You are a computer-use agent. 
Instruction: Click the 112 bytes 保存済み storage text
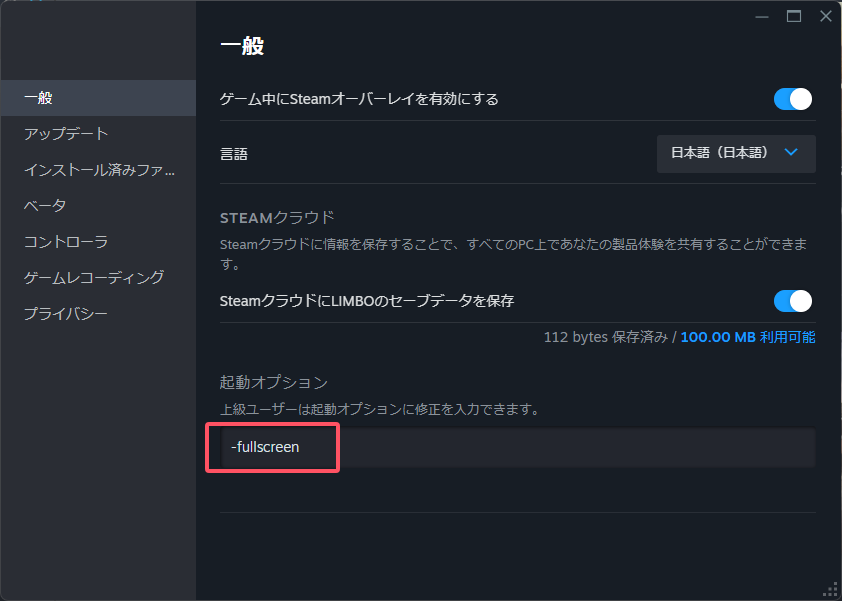click(x=605, y=338)
